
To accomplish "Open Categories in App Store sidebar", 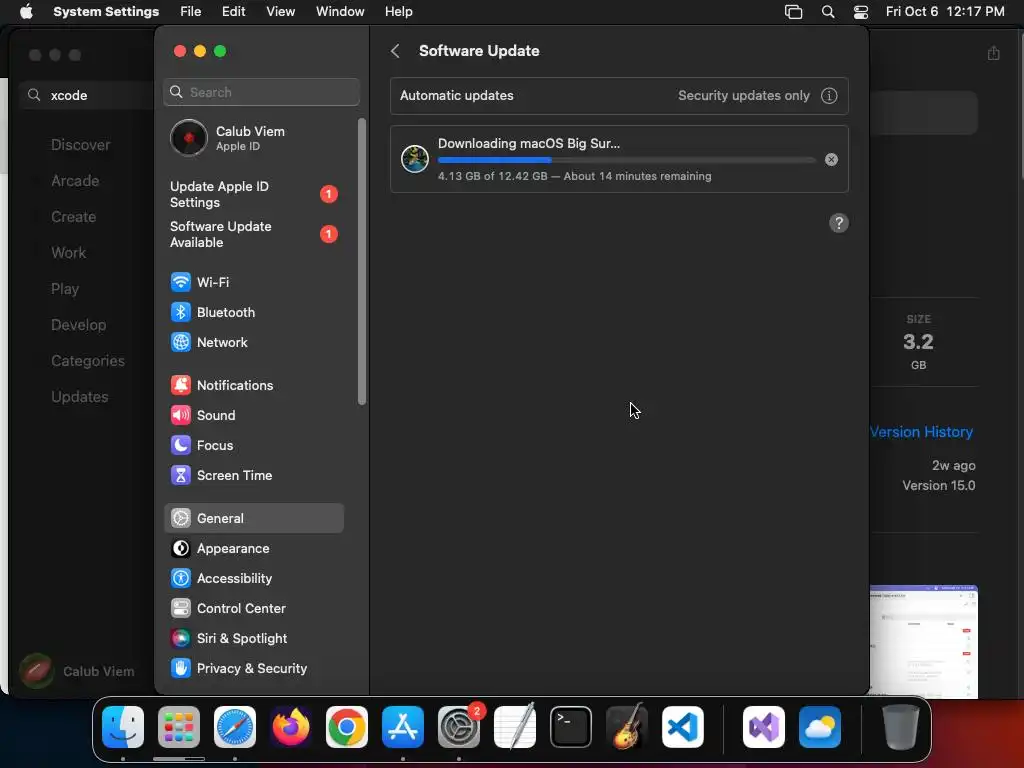I will click(x=88, y=360).
